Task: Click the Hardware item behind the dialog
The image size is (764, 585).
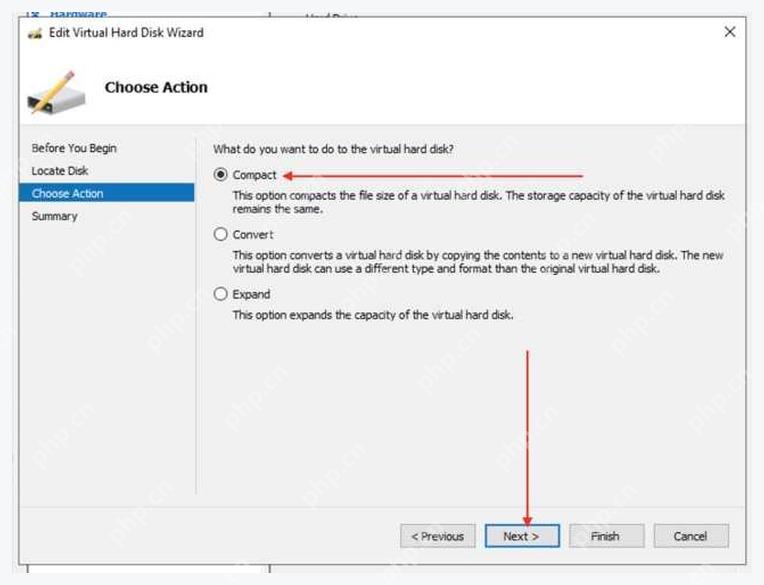Action: click(78, 13)
